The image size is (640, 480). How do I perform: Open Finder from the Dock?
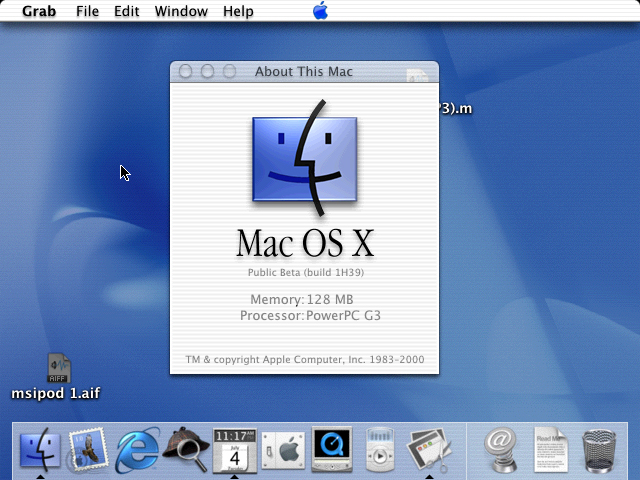(x=40, y=449)
